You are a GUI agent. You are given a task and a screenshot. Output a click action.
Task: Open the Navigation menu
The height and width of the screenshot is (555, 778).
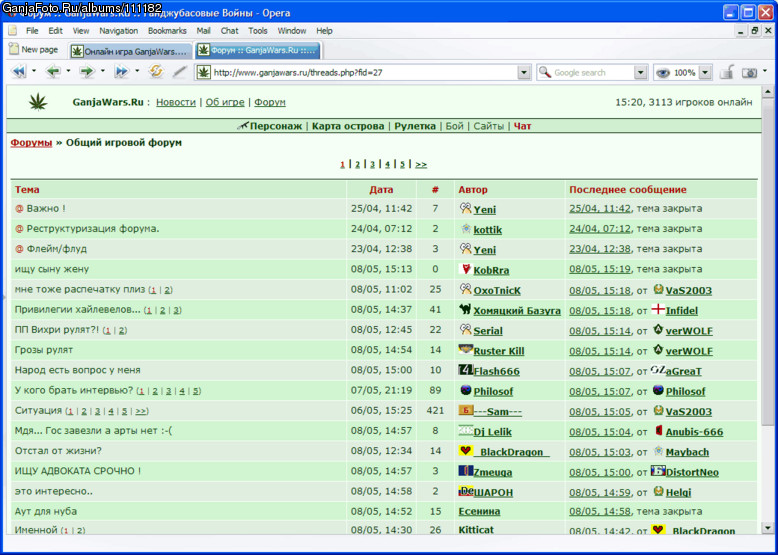click(x=119, y=31)
